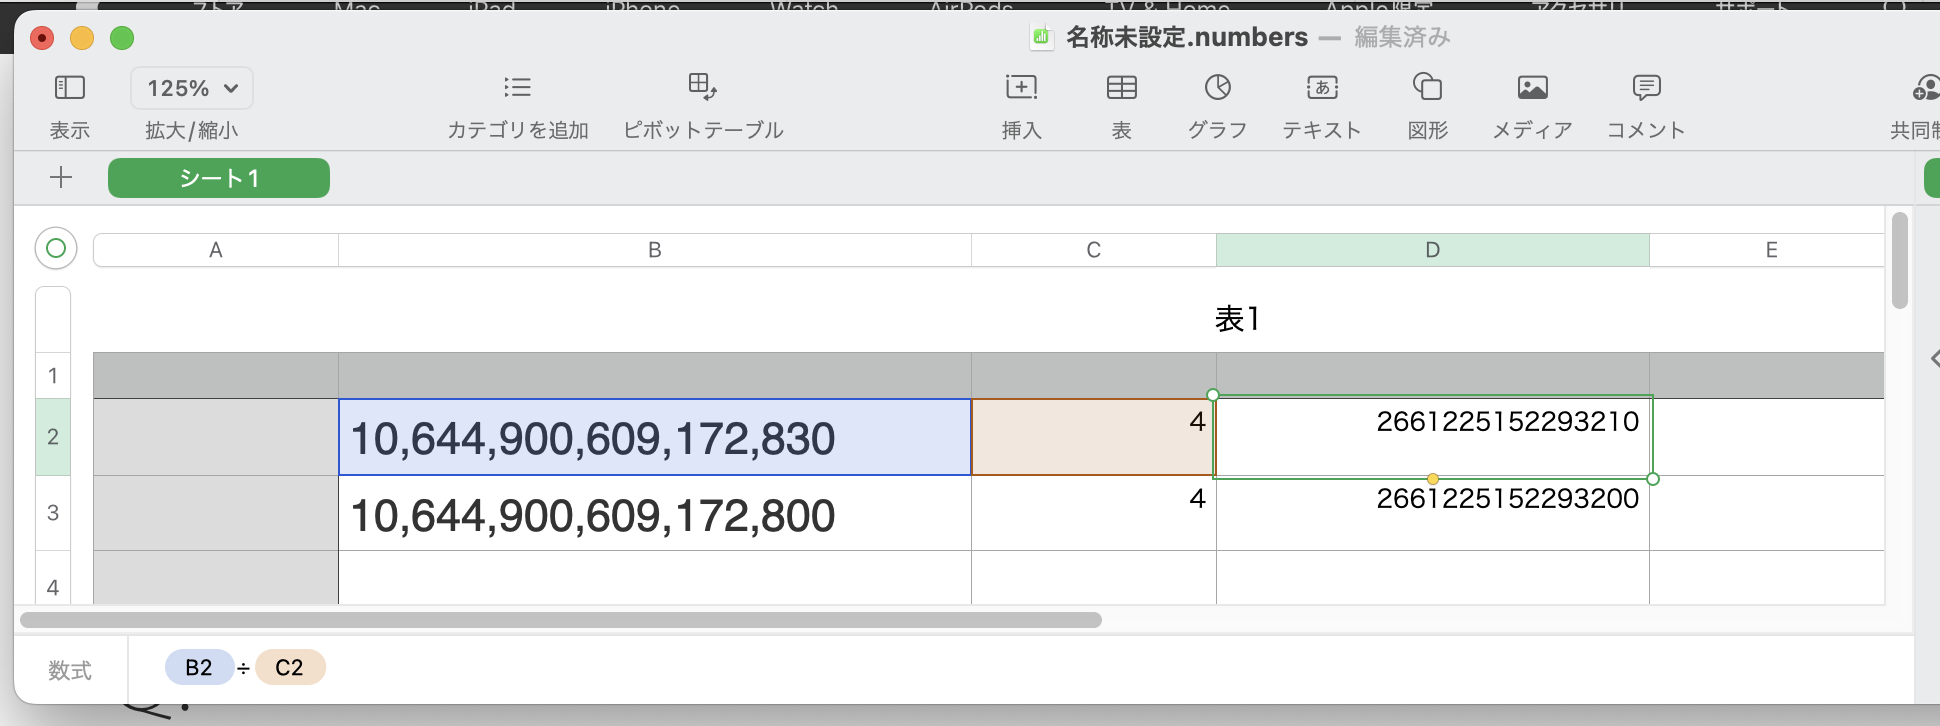This screenshot has width=1940, height=726.
Task: Select column D header
Action: (1432, 250)
